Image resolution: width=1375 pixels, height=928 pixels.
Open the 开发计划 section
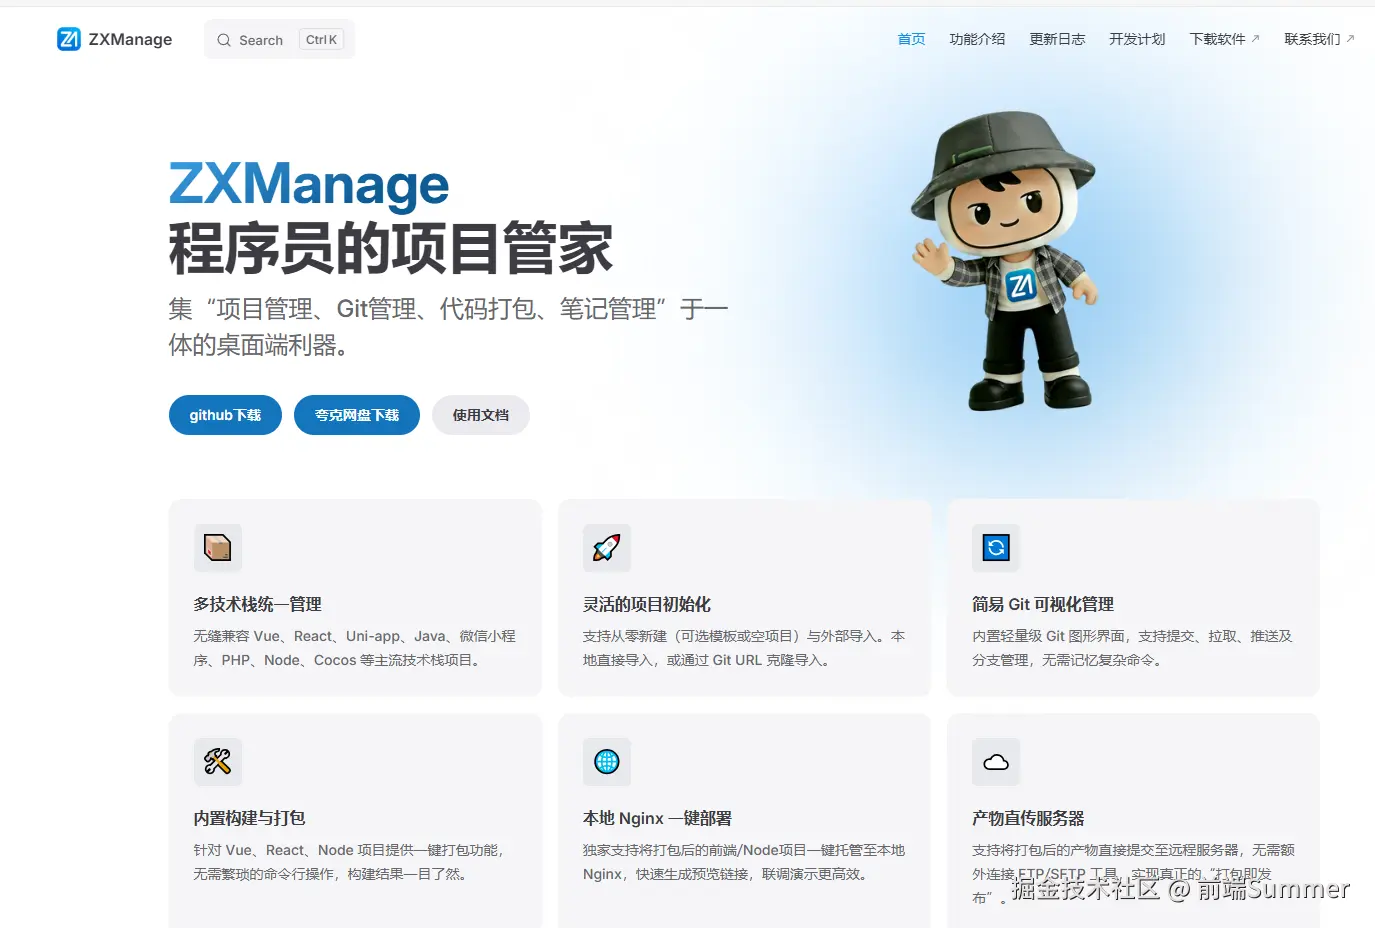(1137, 39)
